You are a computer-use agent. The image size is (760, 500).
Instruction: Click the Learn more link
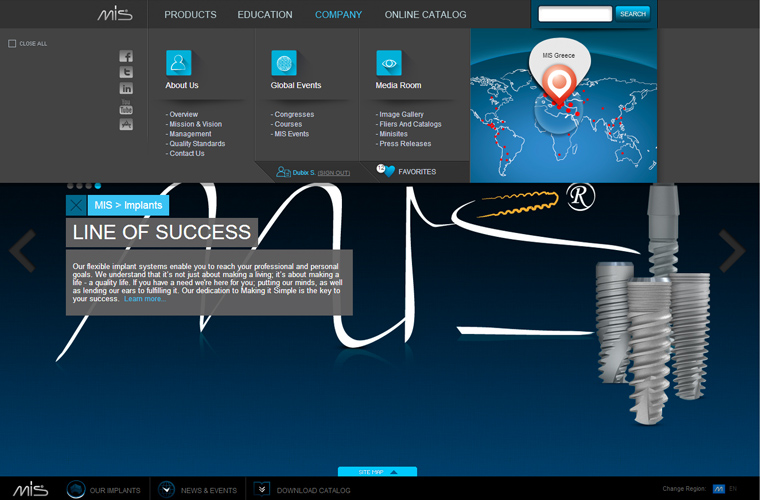144,299
